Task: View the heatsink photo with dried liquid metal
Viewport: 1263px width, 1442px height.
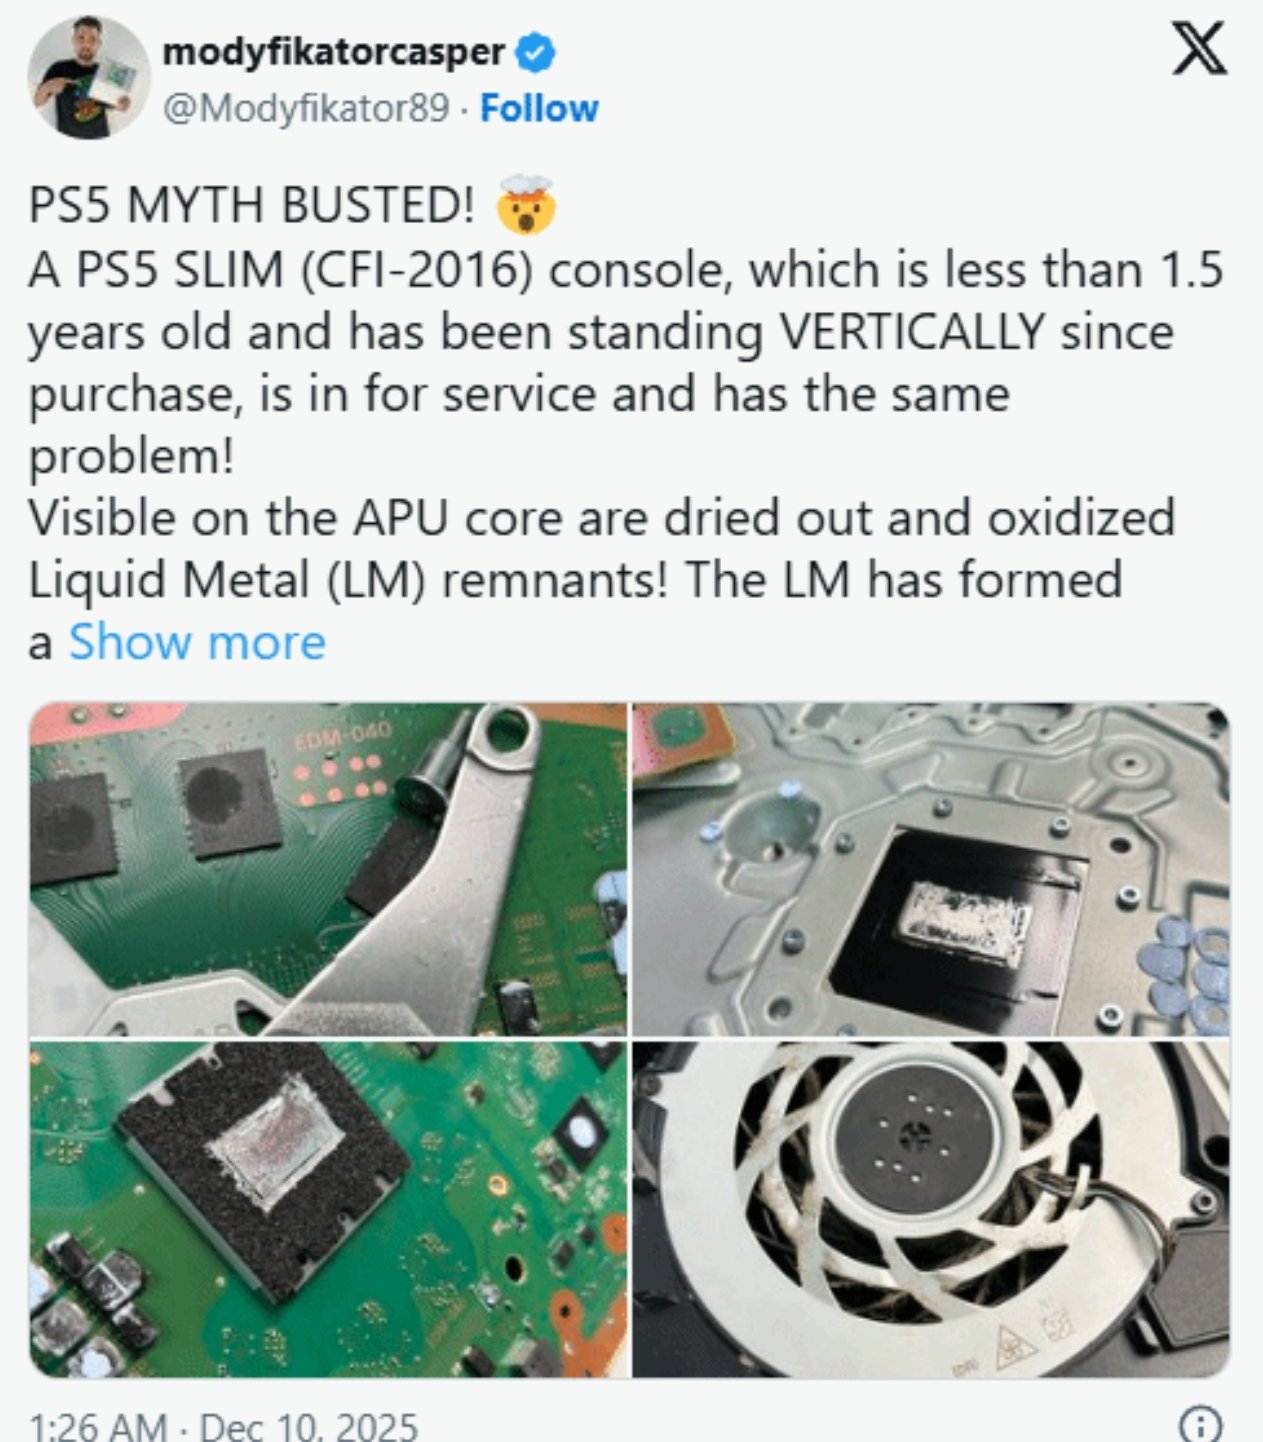Action: [x=931, y=869]
